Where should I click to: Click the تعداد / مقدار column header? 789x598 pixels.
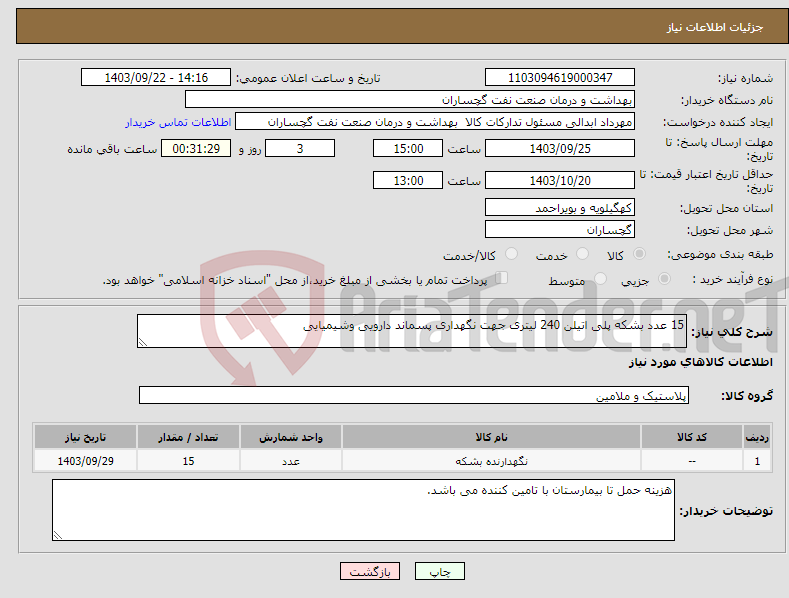tap(188, 437)
